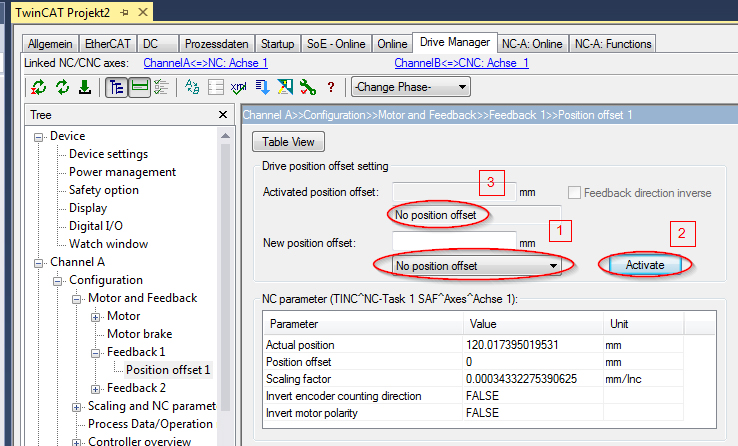Click the tree scrollbar up arrow
The image size is (738, 446).
point(225,135)
